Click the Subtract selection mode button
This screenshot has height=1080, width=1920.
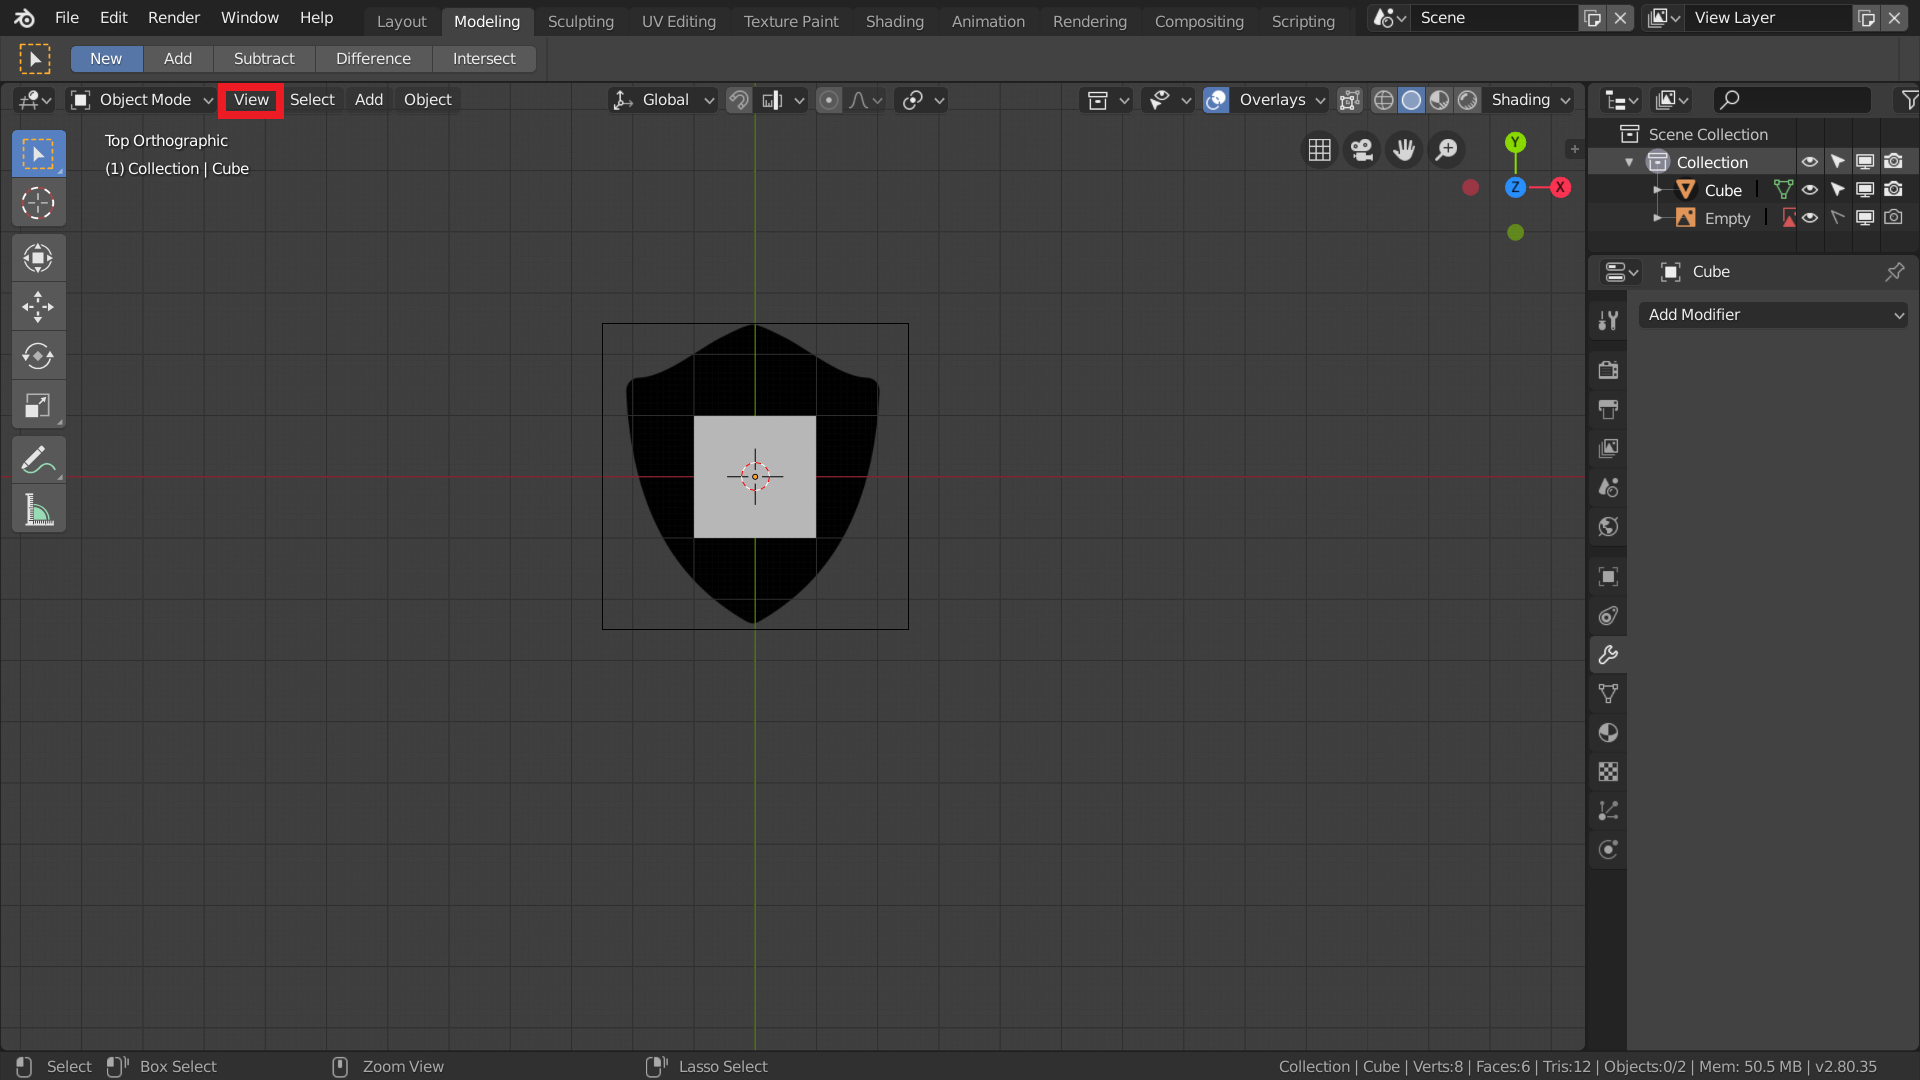pos(264,59)
